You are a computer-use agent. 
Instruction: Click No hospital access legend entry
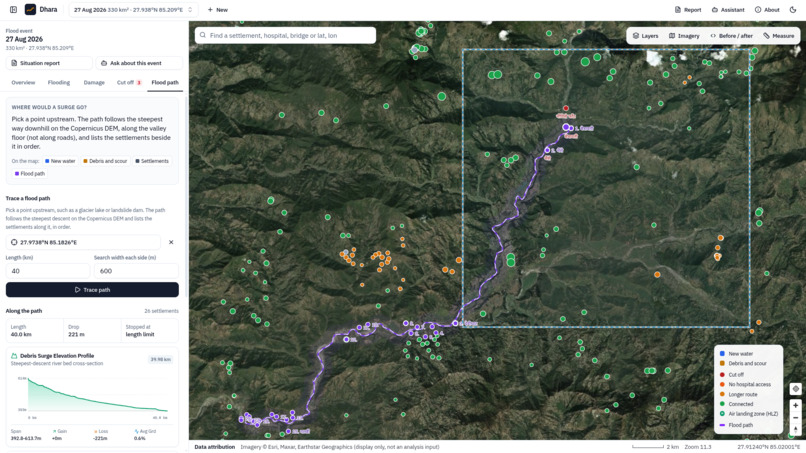745,385
